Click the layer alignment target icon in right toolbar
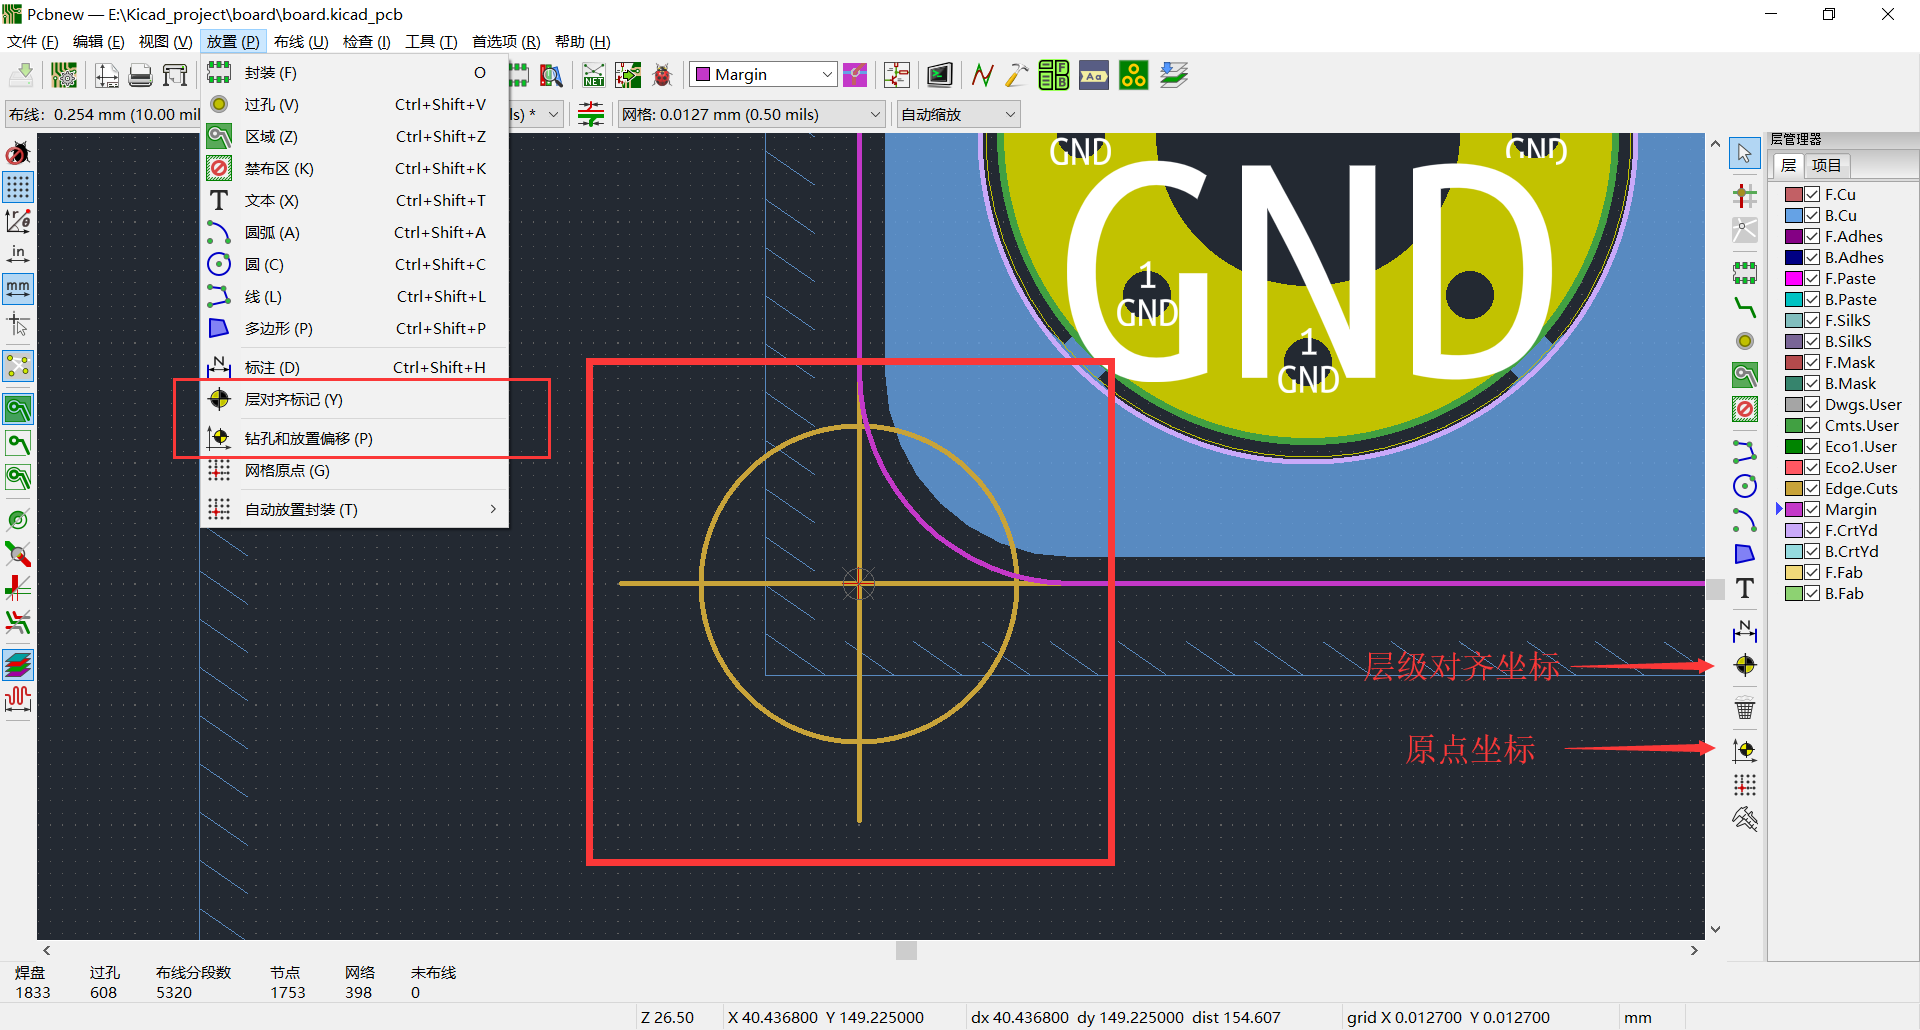 point(1744,666)
